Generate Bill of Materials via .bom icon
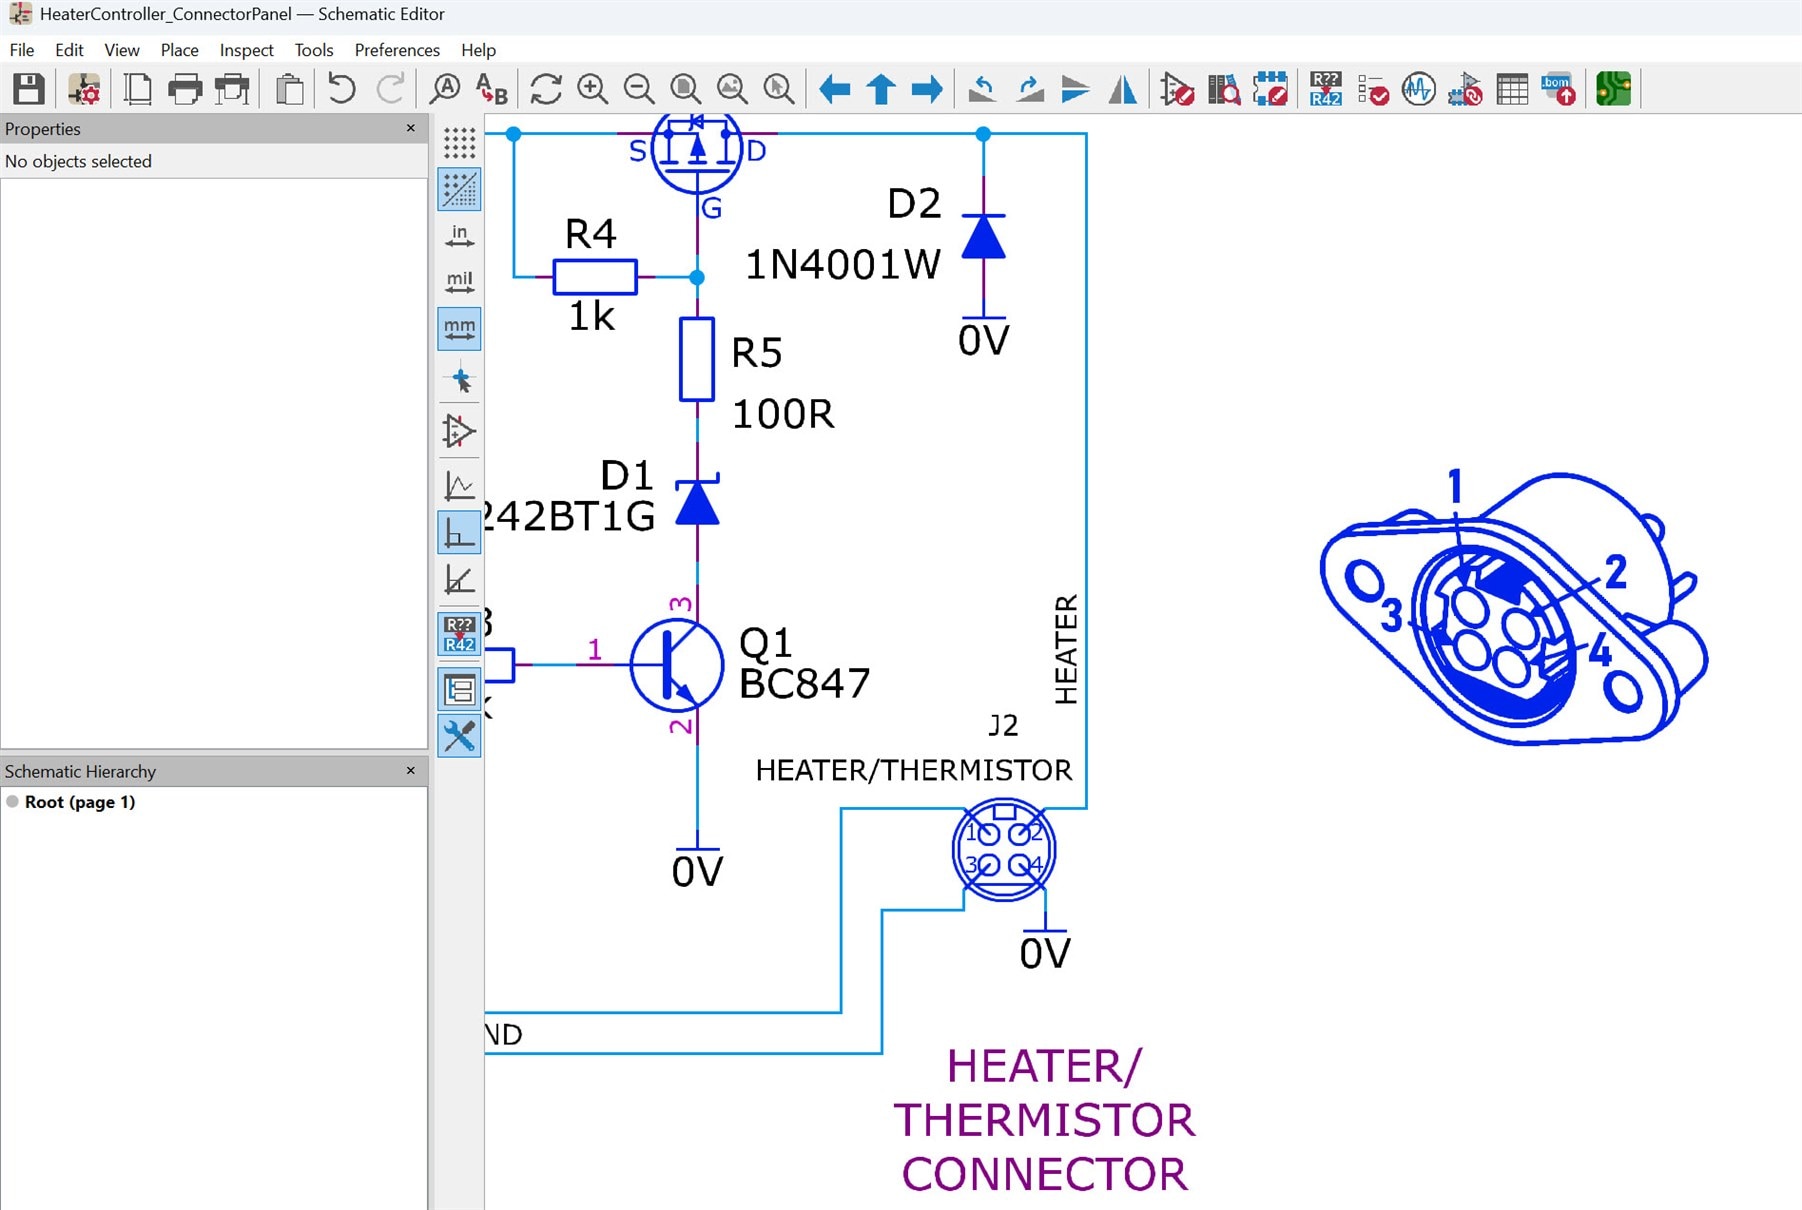Screen dimensions: 1802x1210 click(x=1558, y=89)
